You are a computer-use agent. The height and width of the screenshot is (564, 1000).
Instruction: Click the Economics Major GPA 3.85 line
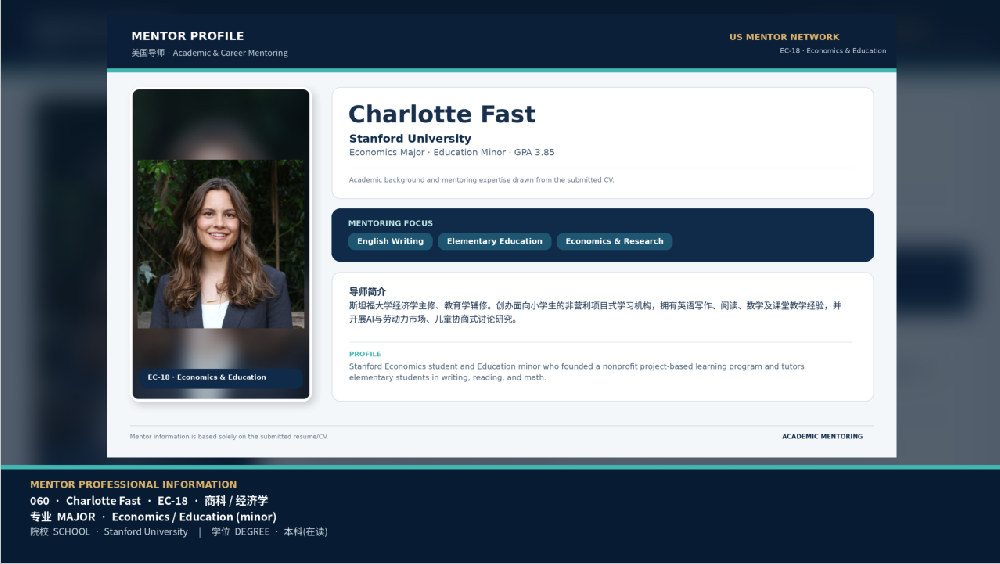[452, 152]
